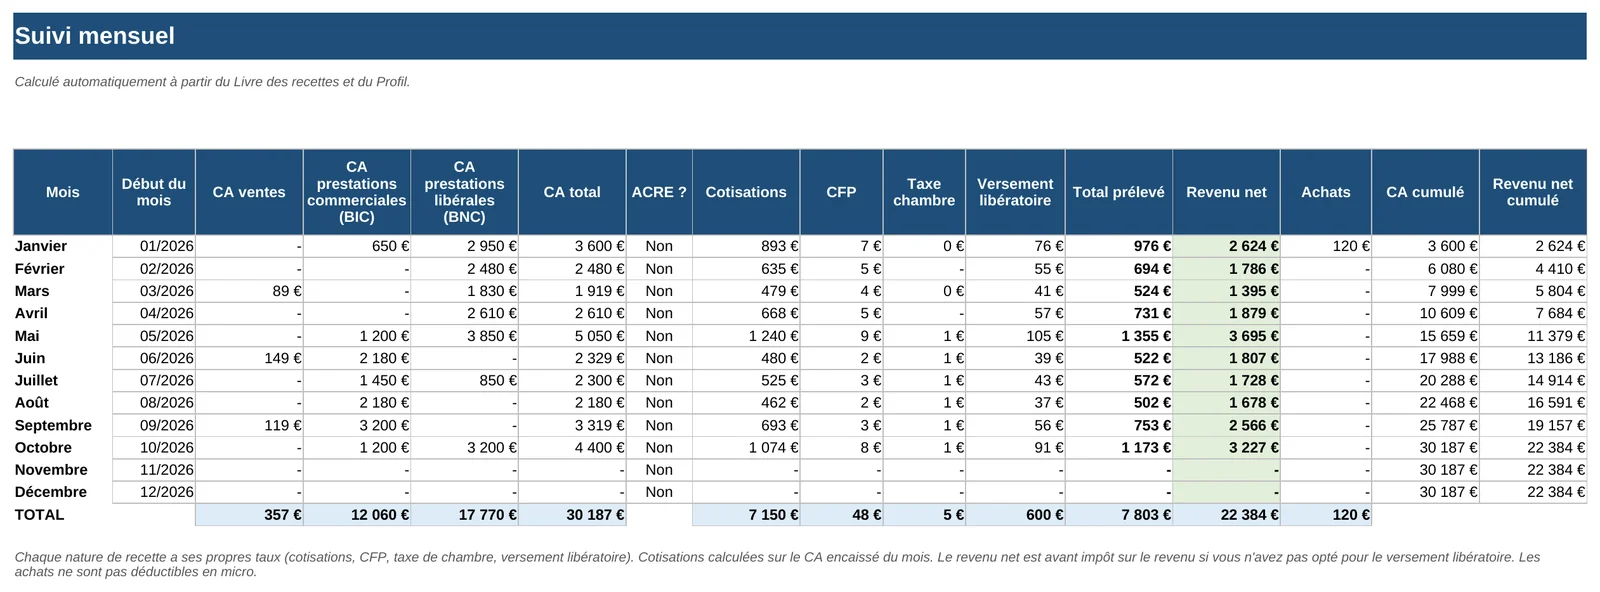Select Mai revenu net '3 695 €'
The width and height of the screenshot is (1600, 592).
coord(1226,336)
